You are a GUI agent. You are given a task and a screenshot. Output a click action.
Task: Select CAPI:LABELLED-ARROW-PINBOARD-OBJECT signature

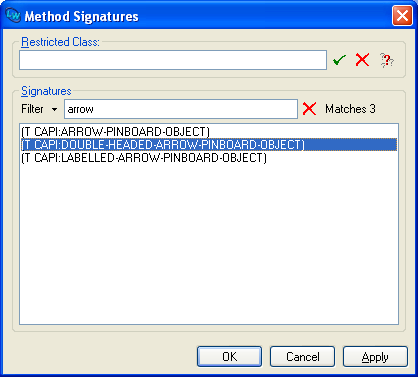click(144, 158)
